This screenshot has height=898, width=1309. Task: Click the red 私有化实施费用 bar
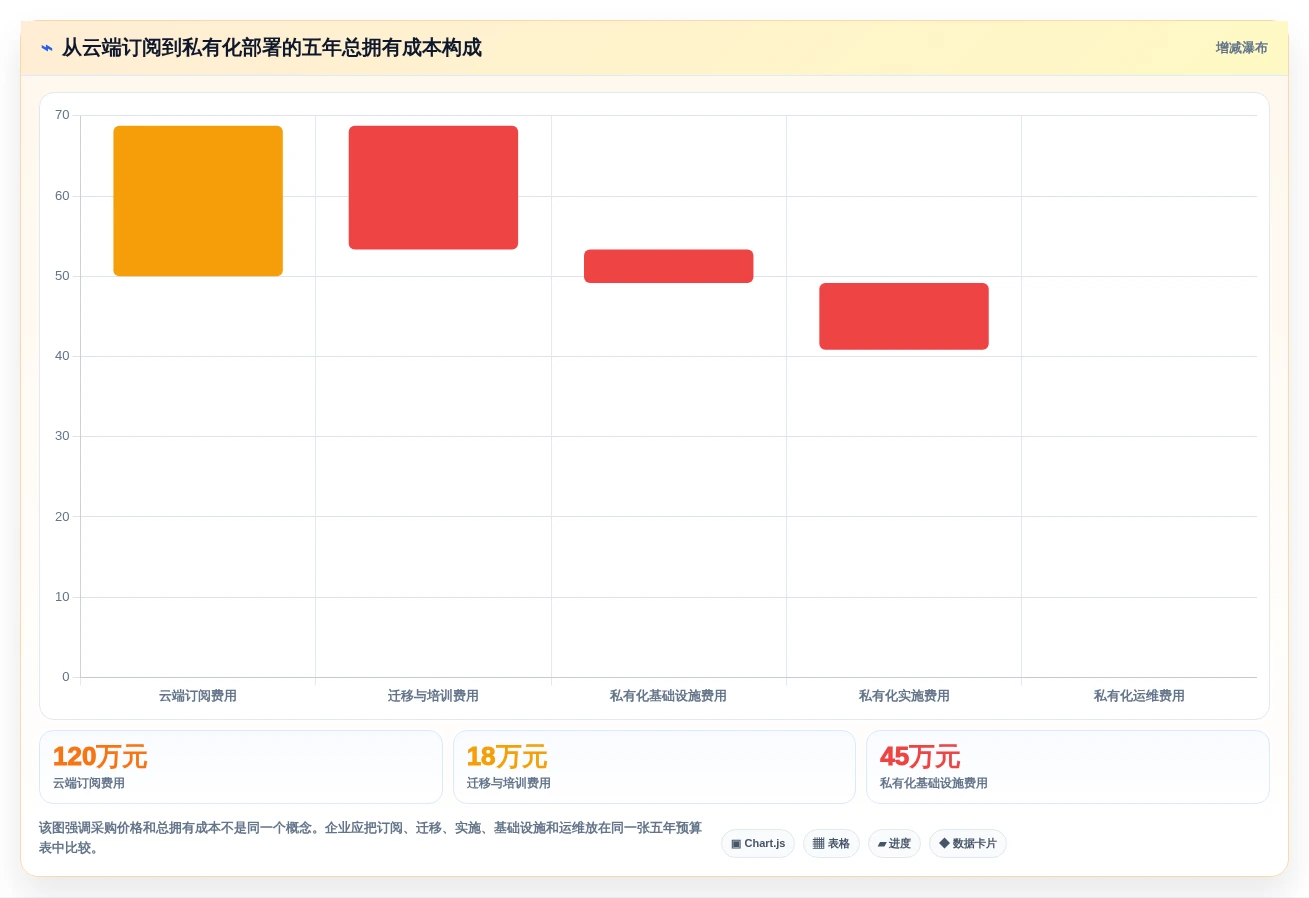coord(904,316)
